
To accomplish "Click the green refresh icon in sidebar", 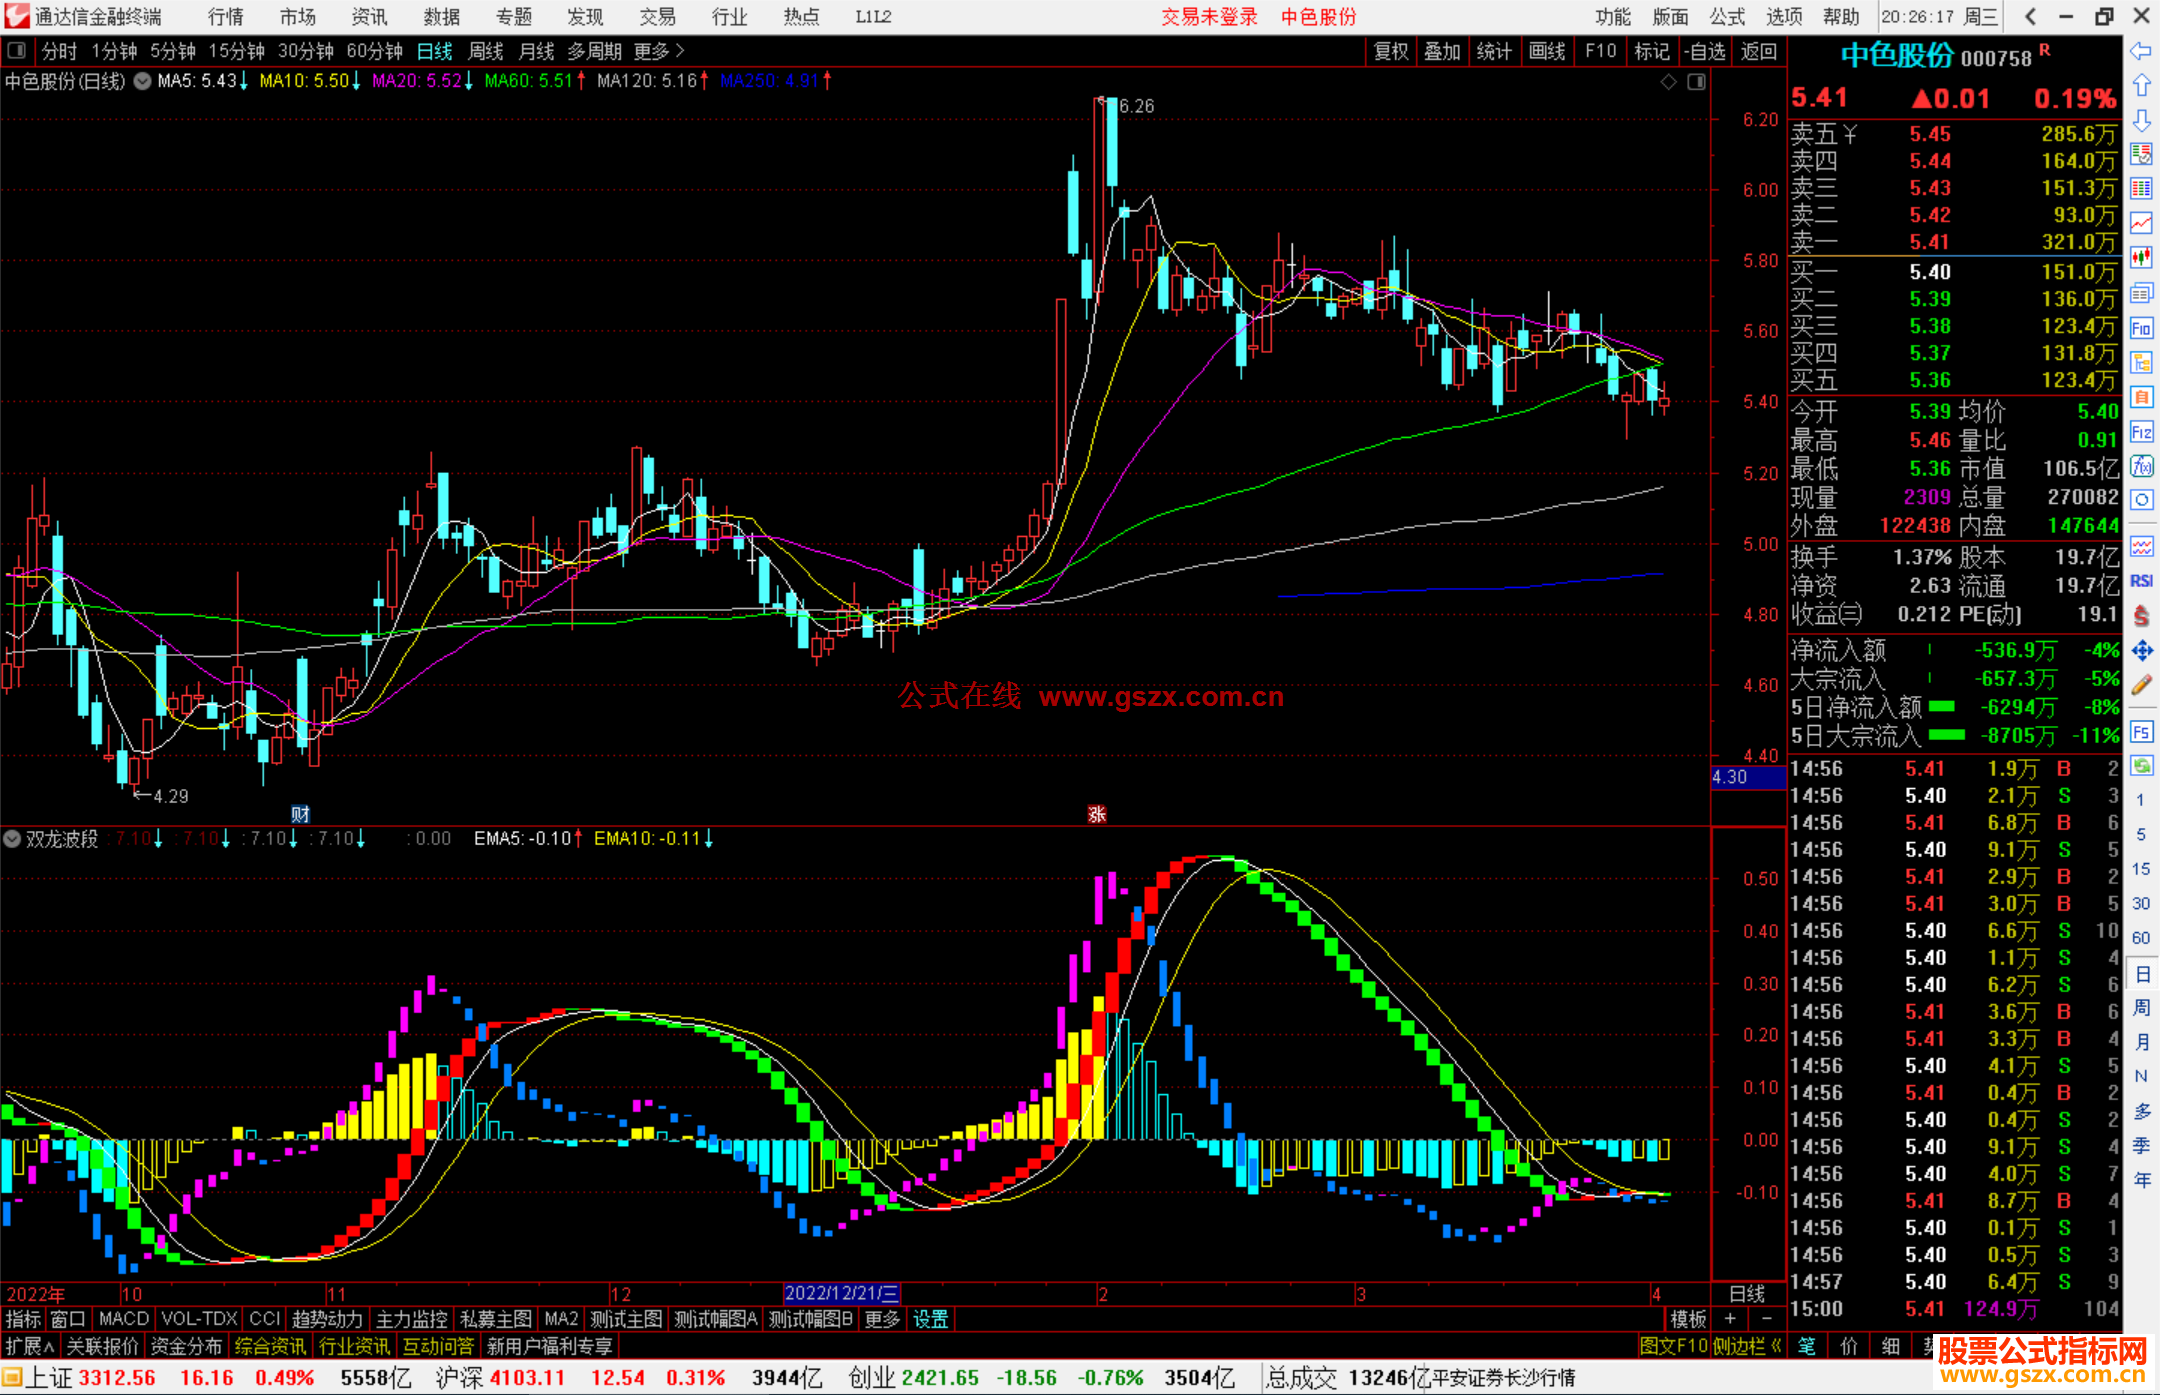I will coord(2141,766).
